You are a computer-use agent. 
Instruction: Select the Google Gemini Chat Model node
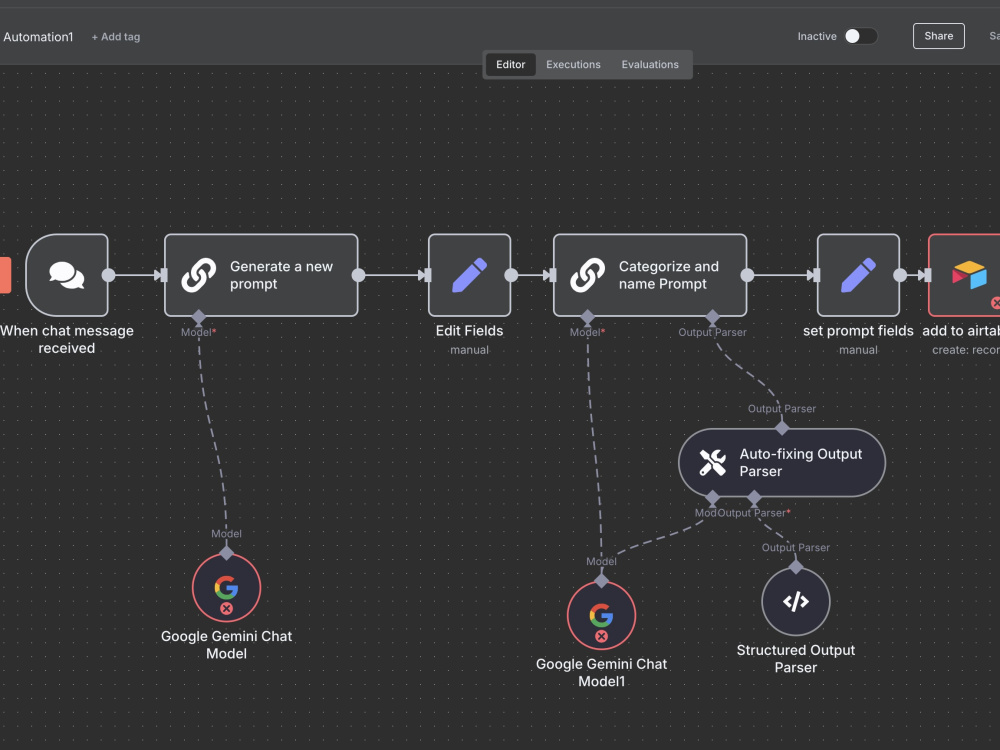pos(226,587)
